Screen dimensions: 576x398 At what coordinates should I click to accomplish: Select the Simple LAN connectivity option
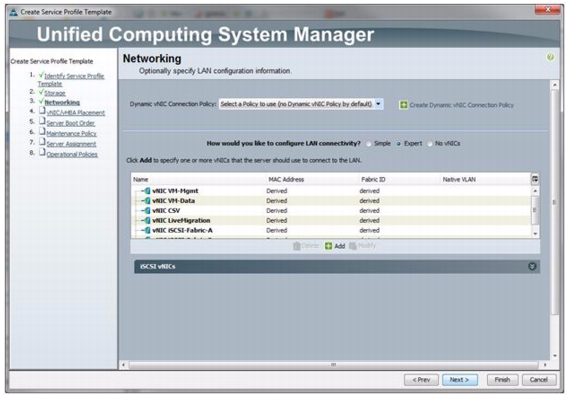coord(368,144)
